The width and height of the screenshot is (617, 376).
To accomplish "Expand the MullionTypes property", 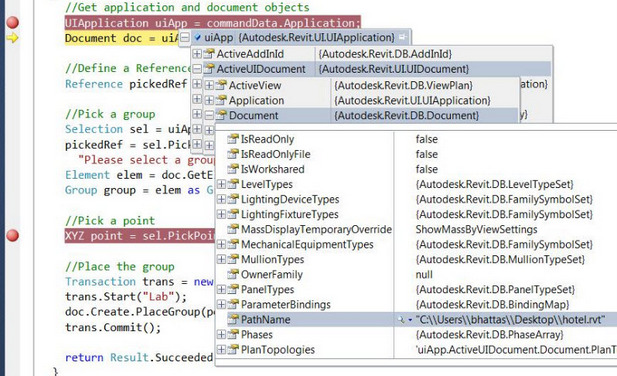I will 221,259.
